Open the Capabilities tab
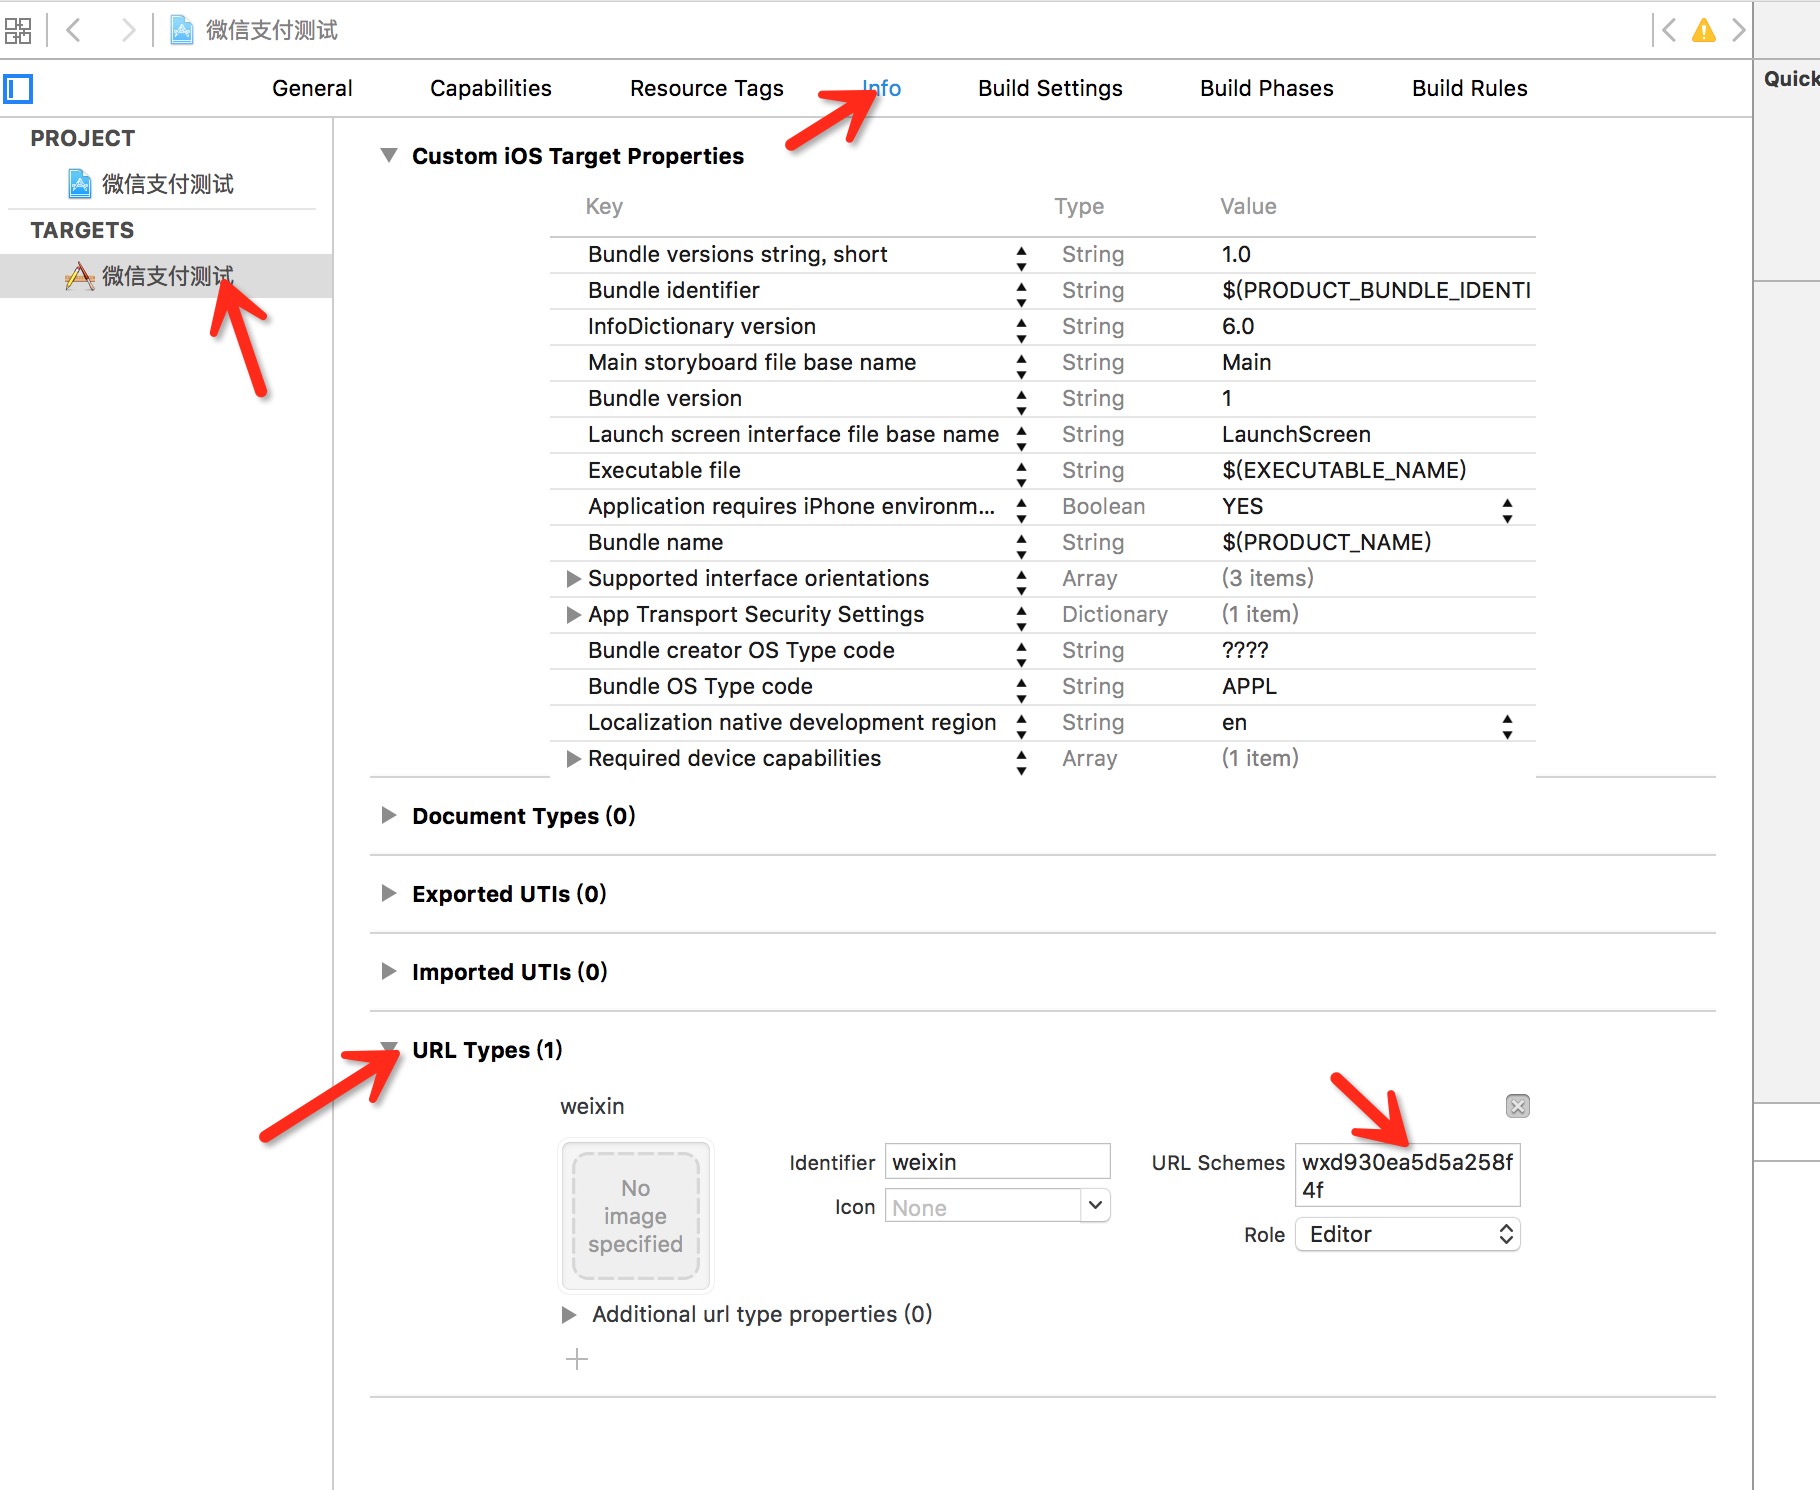Viewport: 1820px width, 1490px height. coord(491,88)
